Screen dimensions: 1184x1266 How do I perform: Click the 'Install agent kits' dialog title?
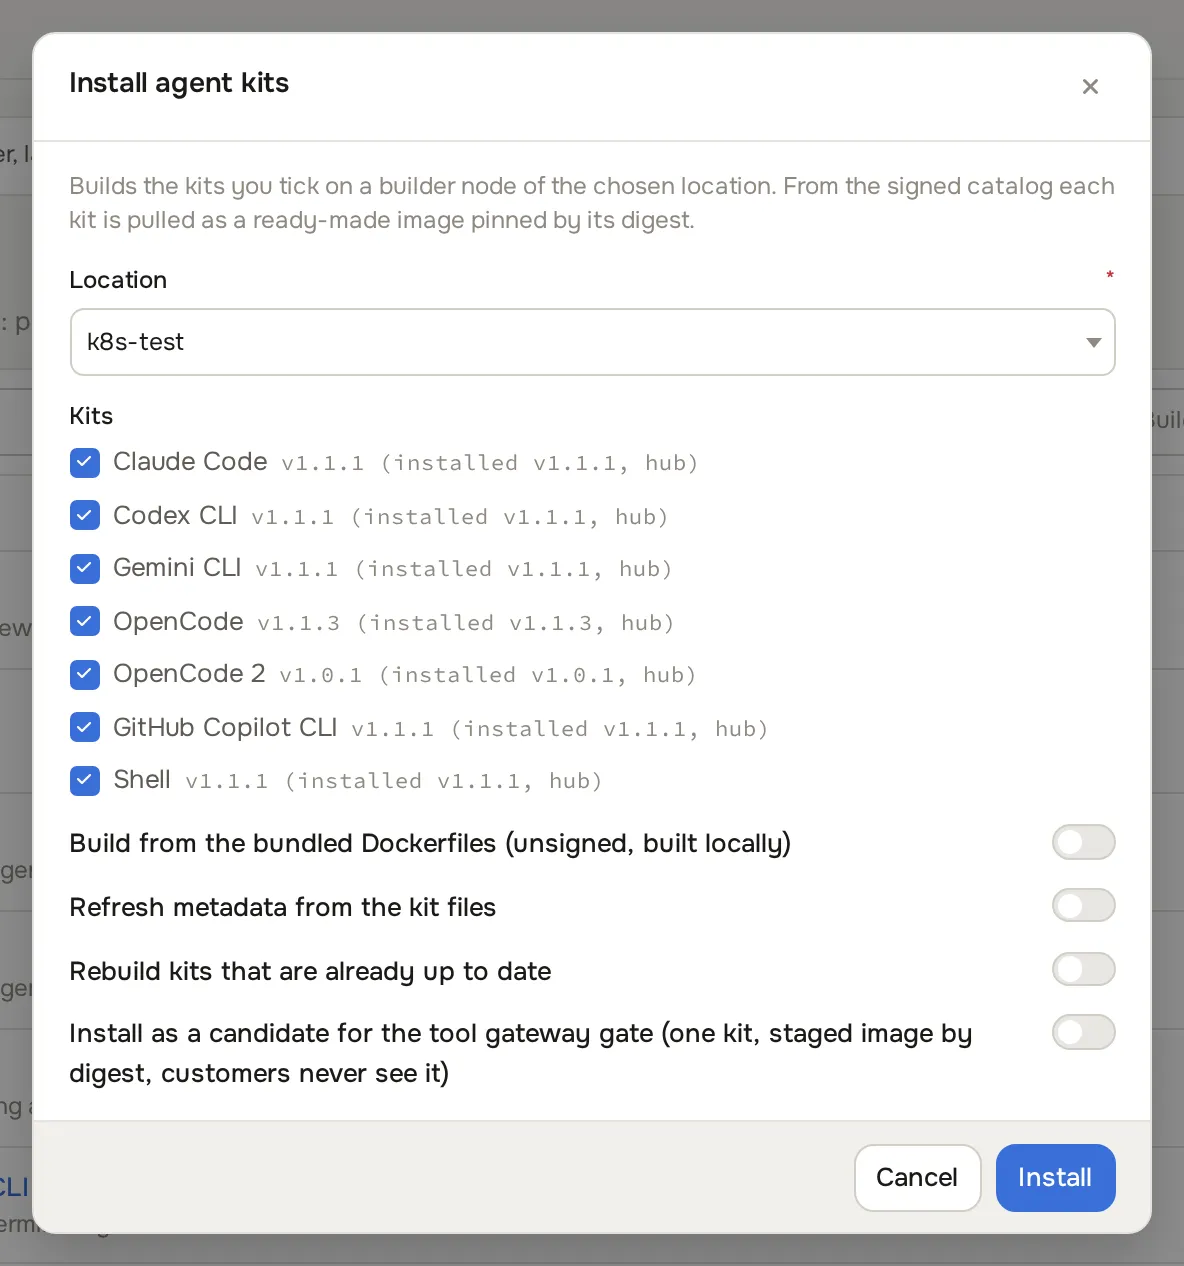179,83
